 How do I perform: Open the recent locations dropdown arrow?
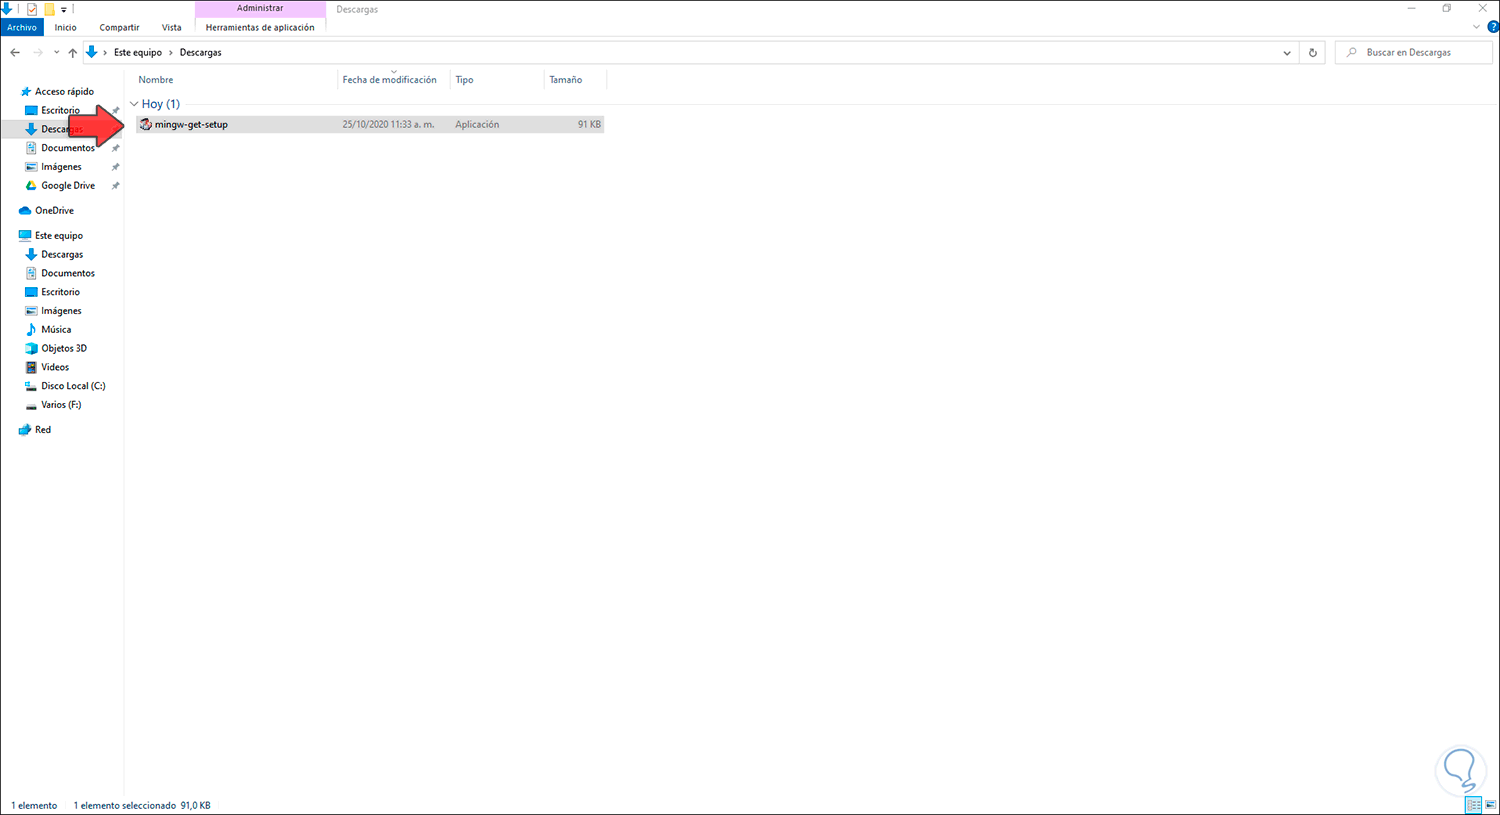coord(56,52)
